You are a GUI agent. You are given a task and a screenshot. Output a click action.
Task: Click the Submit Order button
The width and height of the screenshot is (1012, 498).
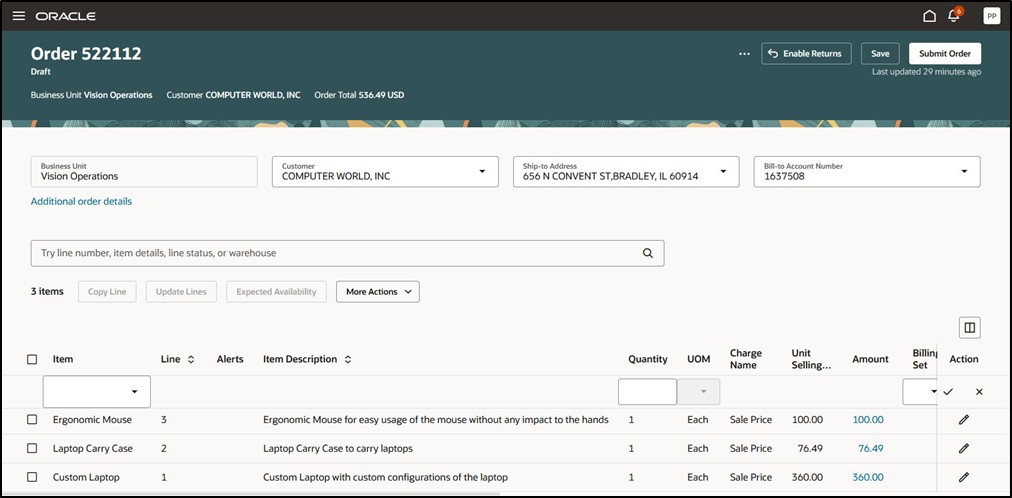[945, 54]
